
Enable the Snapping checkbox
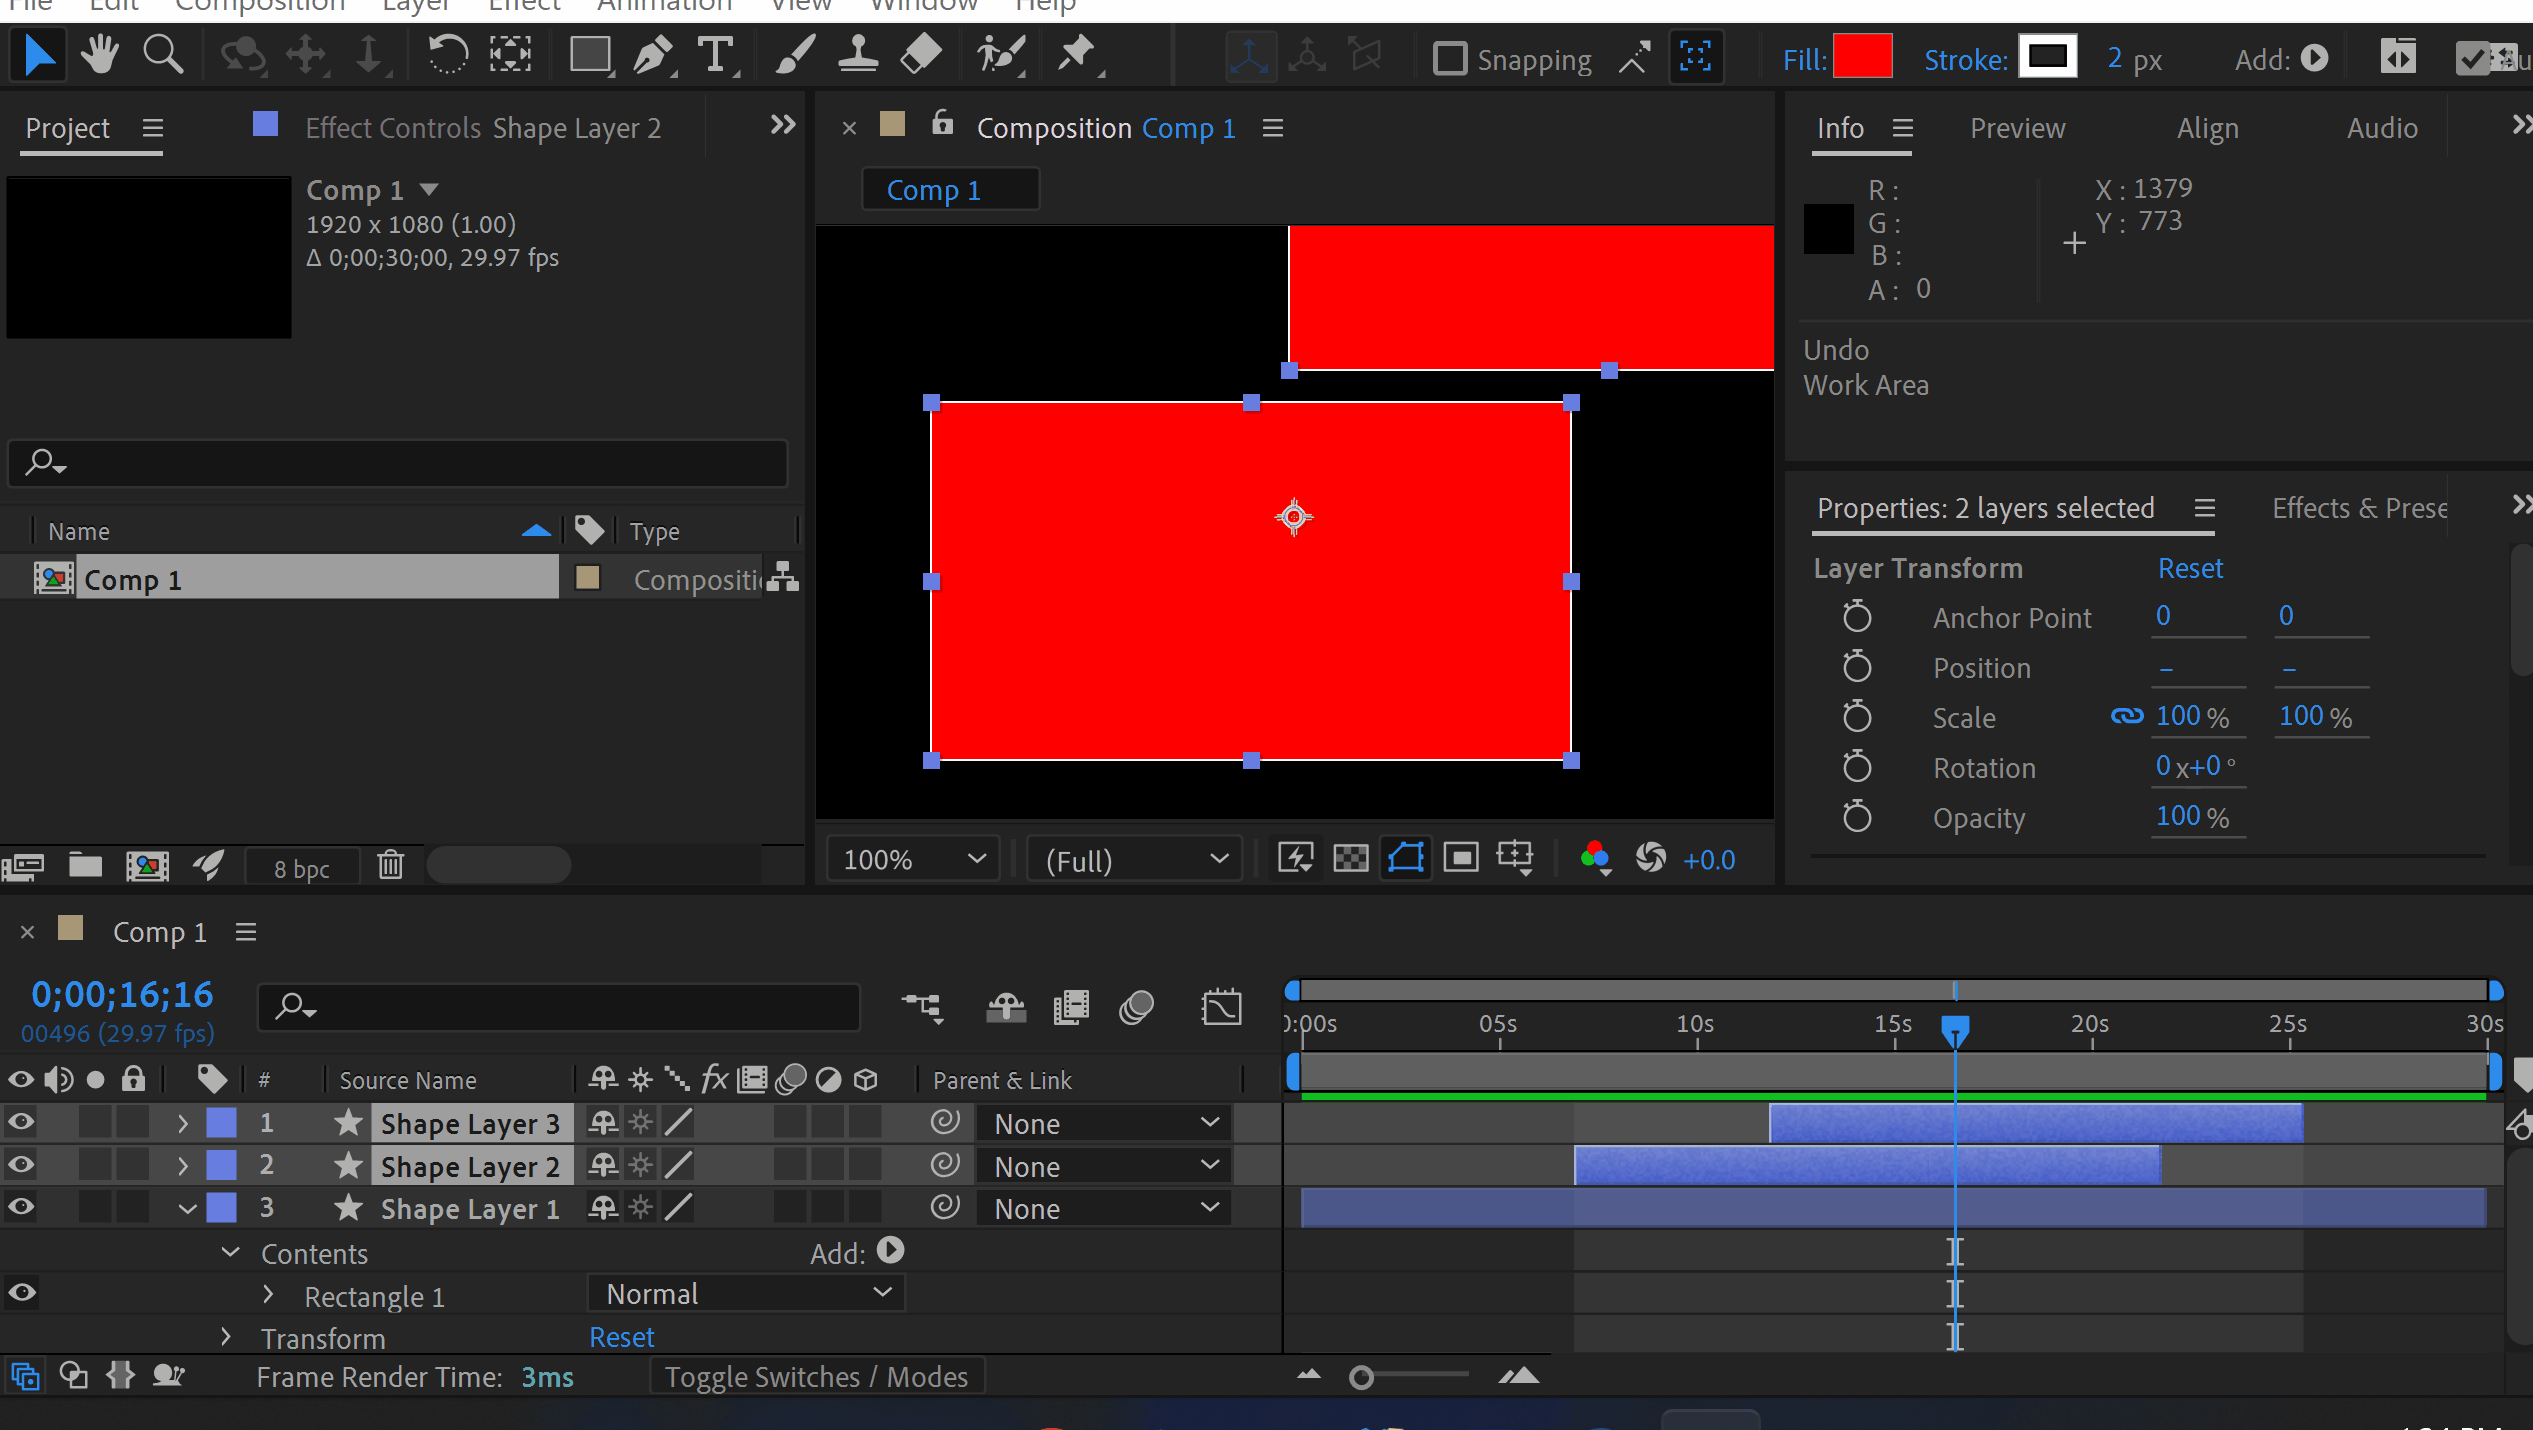(1449, 59)
